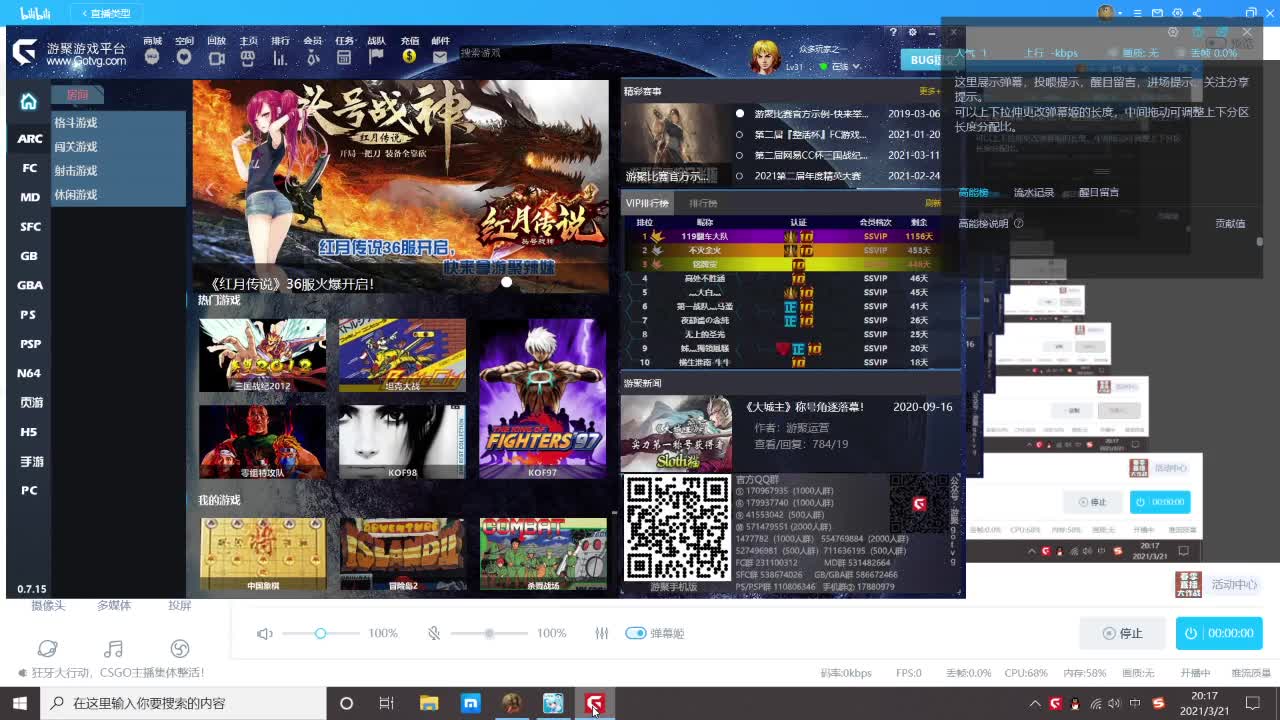The height and width of the screenshot is (720, 1280).
Task: Open 活动中心 activity center
Action: pos(1234,585)
